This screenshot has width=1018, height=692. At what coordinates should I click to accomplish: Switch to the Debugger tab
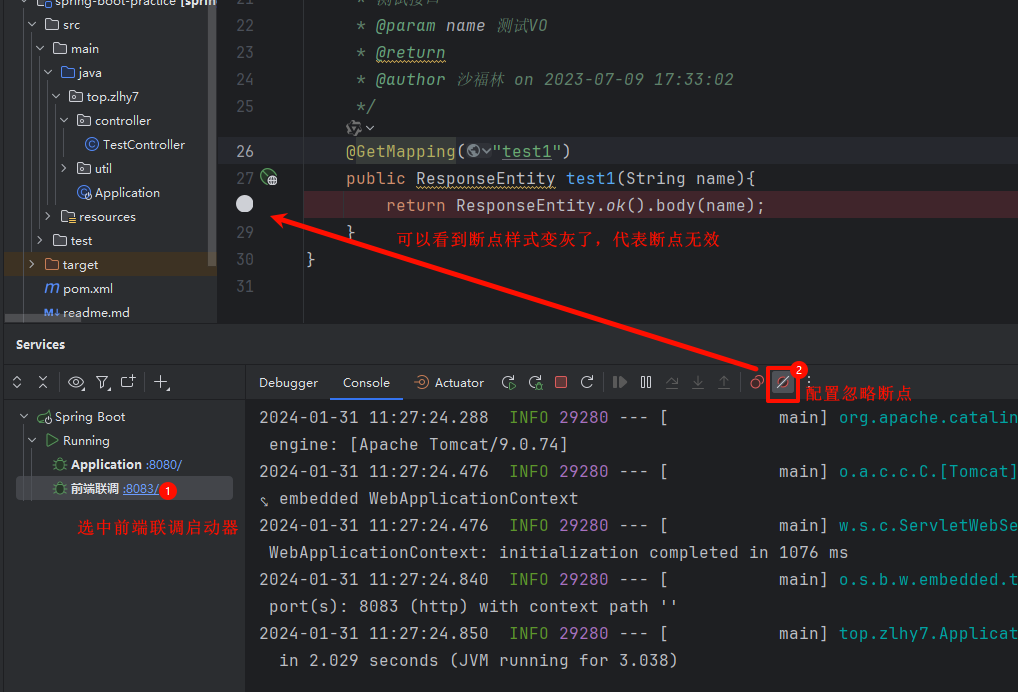click(288, 383)
